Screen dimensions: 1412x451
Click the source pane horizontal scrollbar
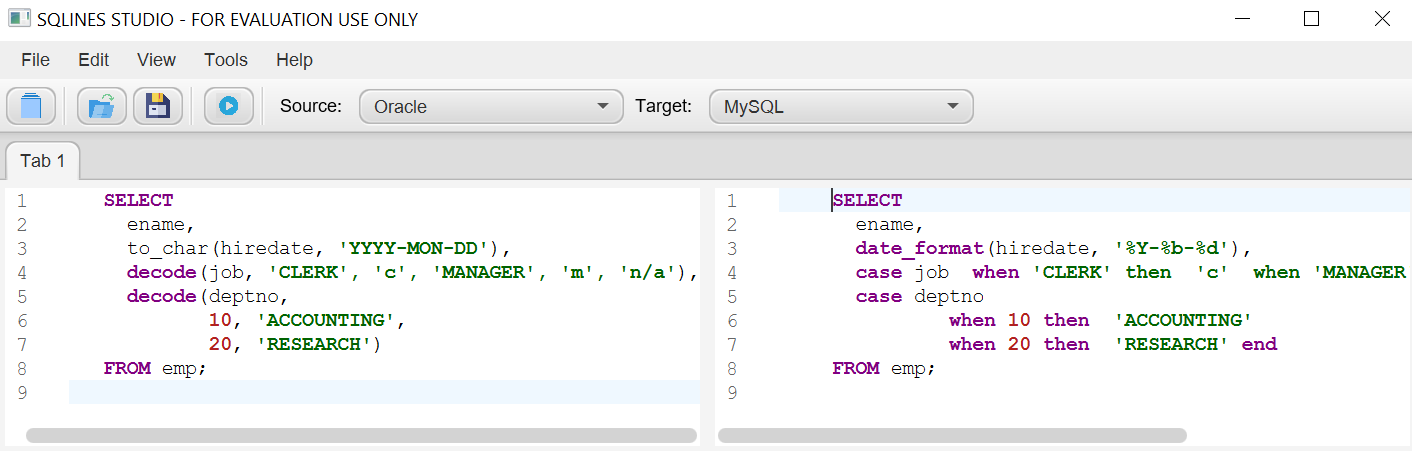361,435
